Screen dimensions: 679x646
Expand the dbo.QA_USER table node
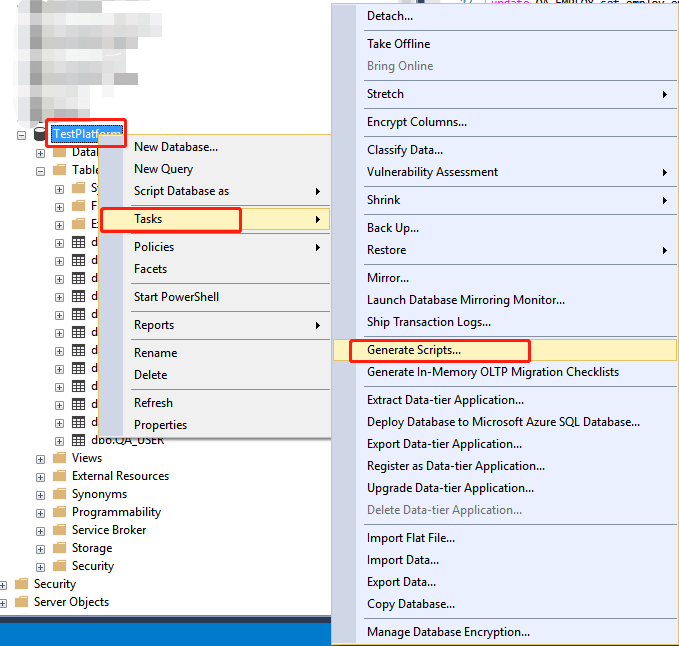pos(59,442)
